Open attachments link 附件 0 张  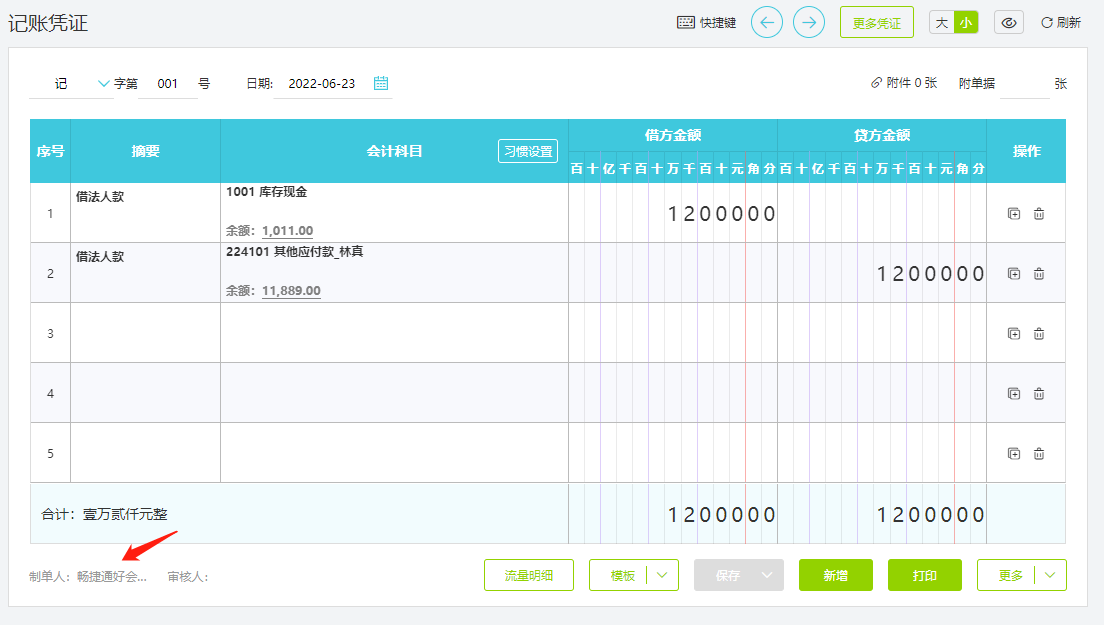904,83
